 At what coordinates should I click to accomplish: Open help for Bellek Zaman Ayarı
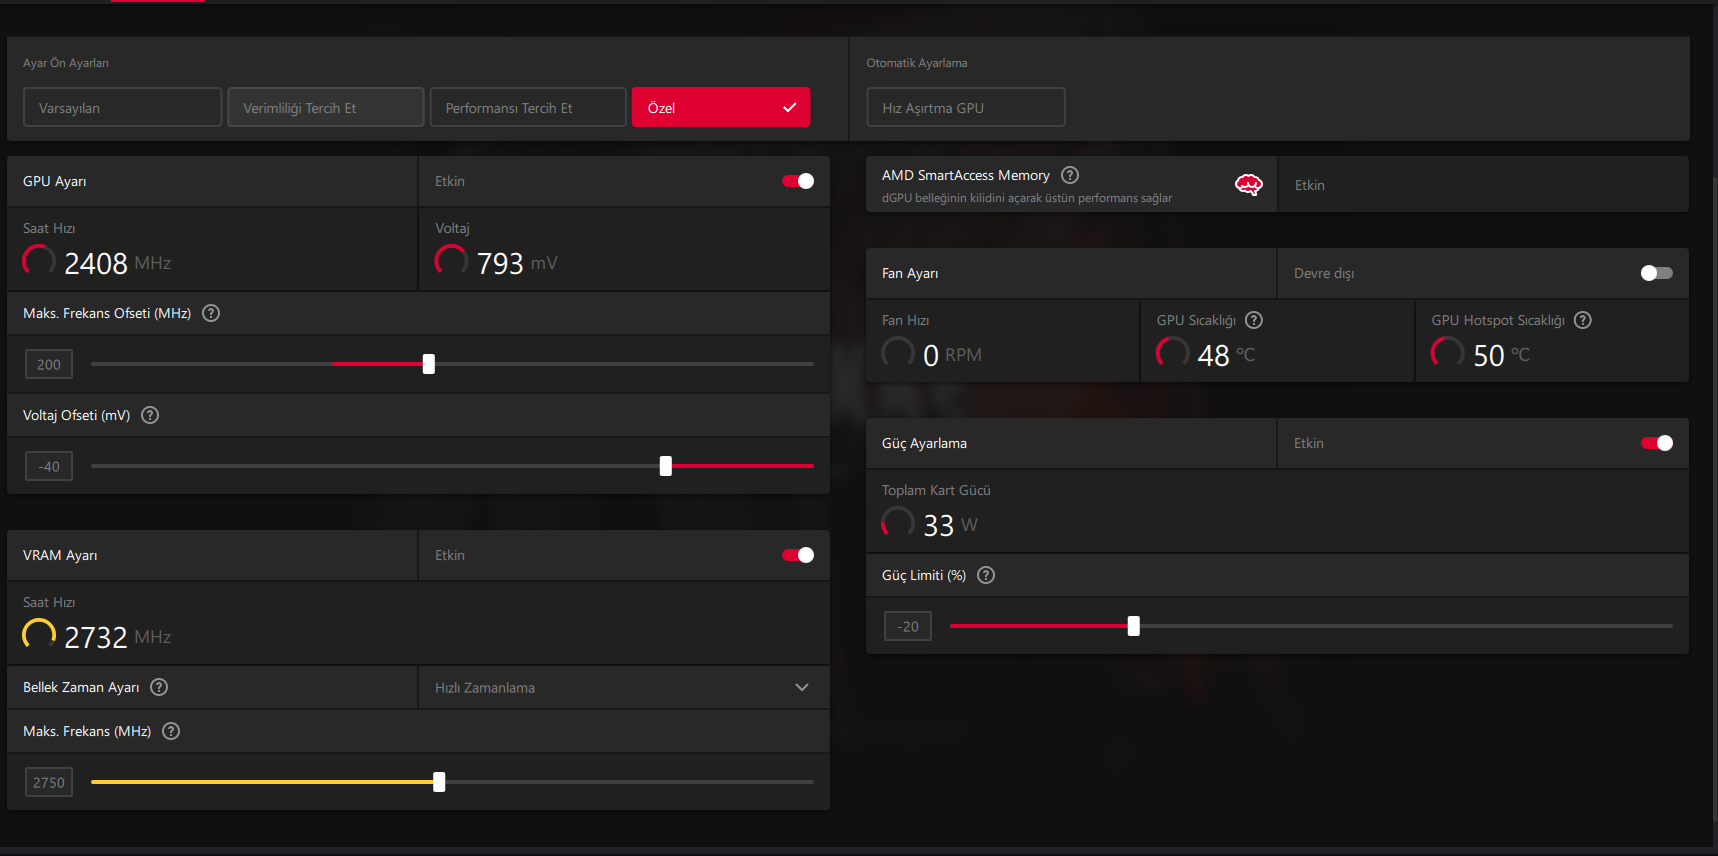click(159, 687)
